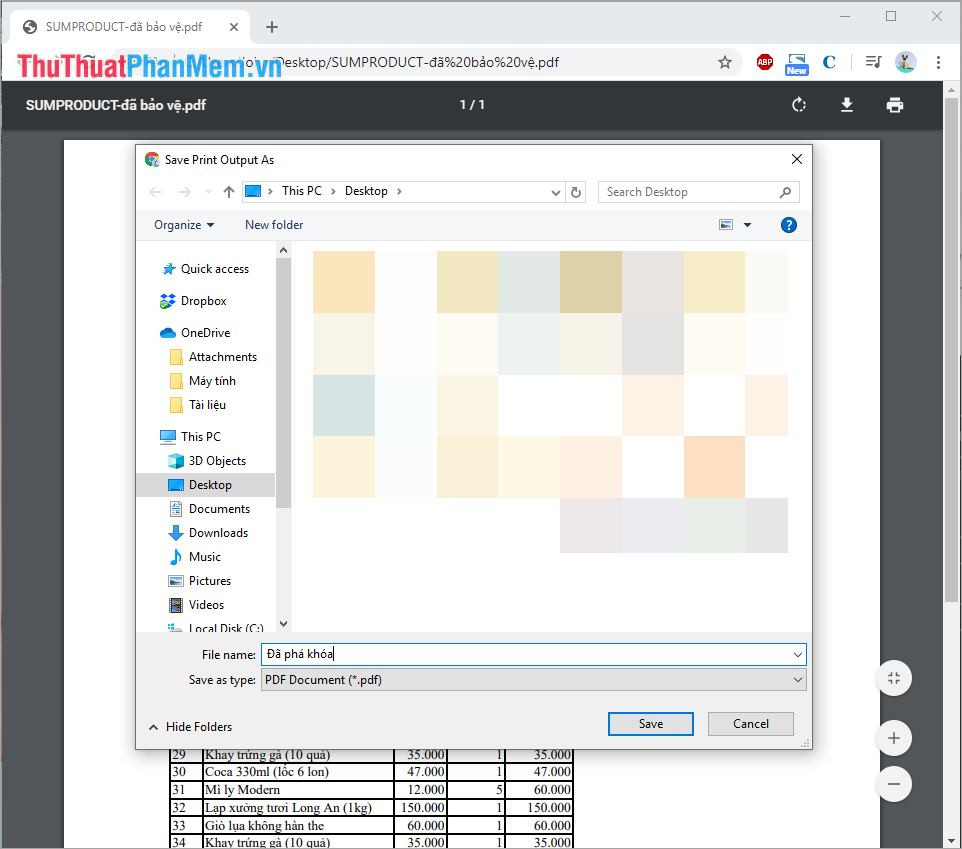
Task: Click the PDF viewer vertical scrollbar
Action: (951, 350)
